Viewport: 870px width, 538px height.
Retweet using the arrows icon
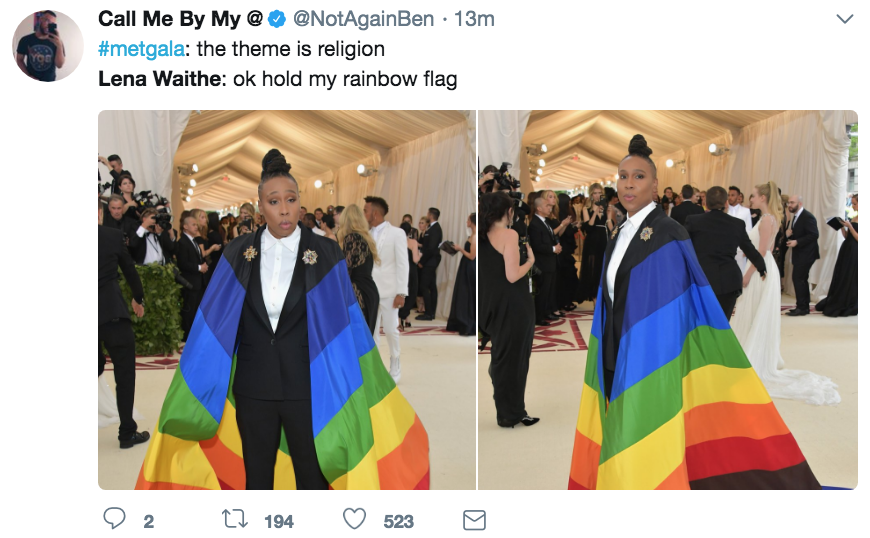pyautogui.click(x=235, y=519)
